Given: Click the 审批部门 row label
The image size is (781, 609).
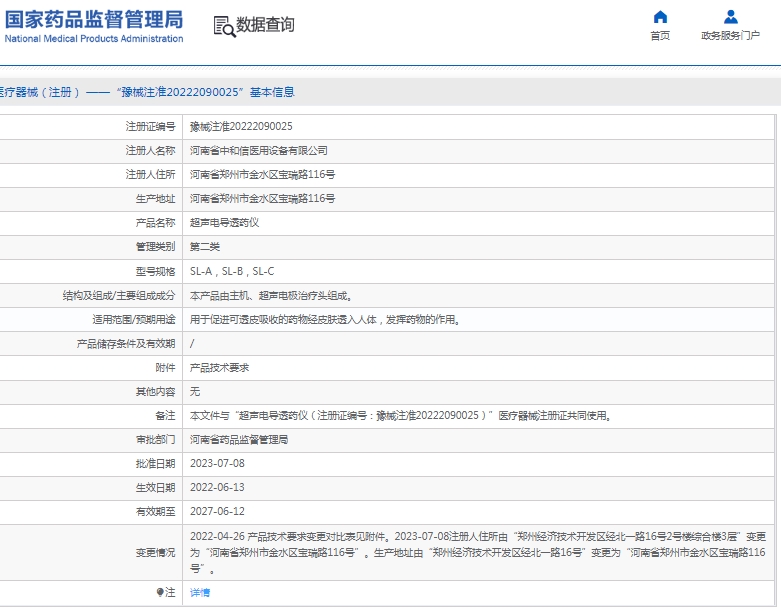Looking at the screenshot, I should 155,440.
